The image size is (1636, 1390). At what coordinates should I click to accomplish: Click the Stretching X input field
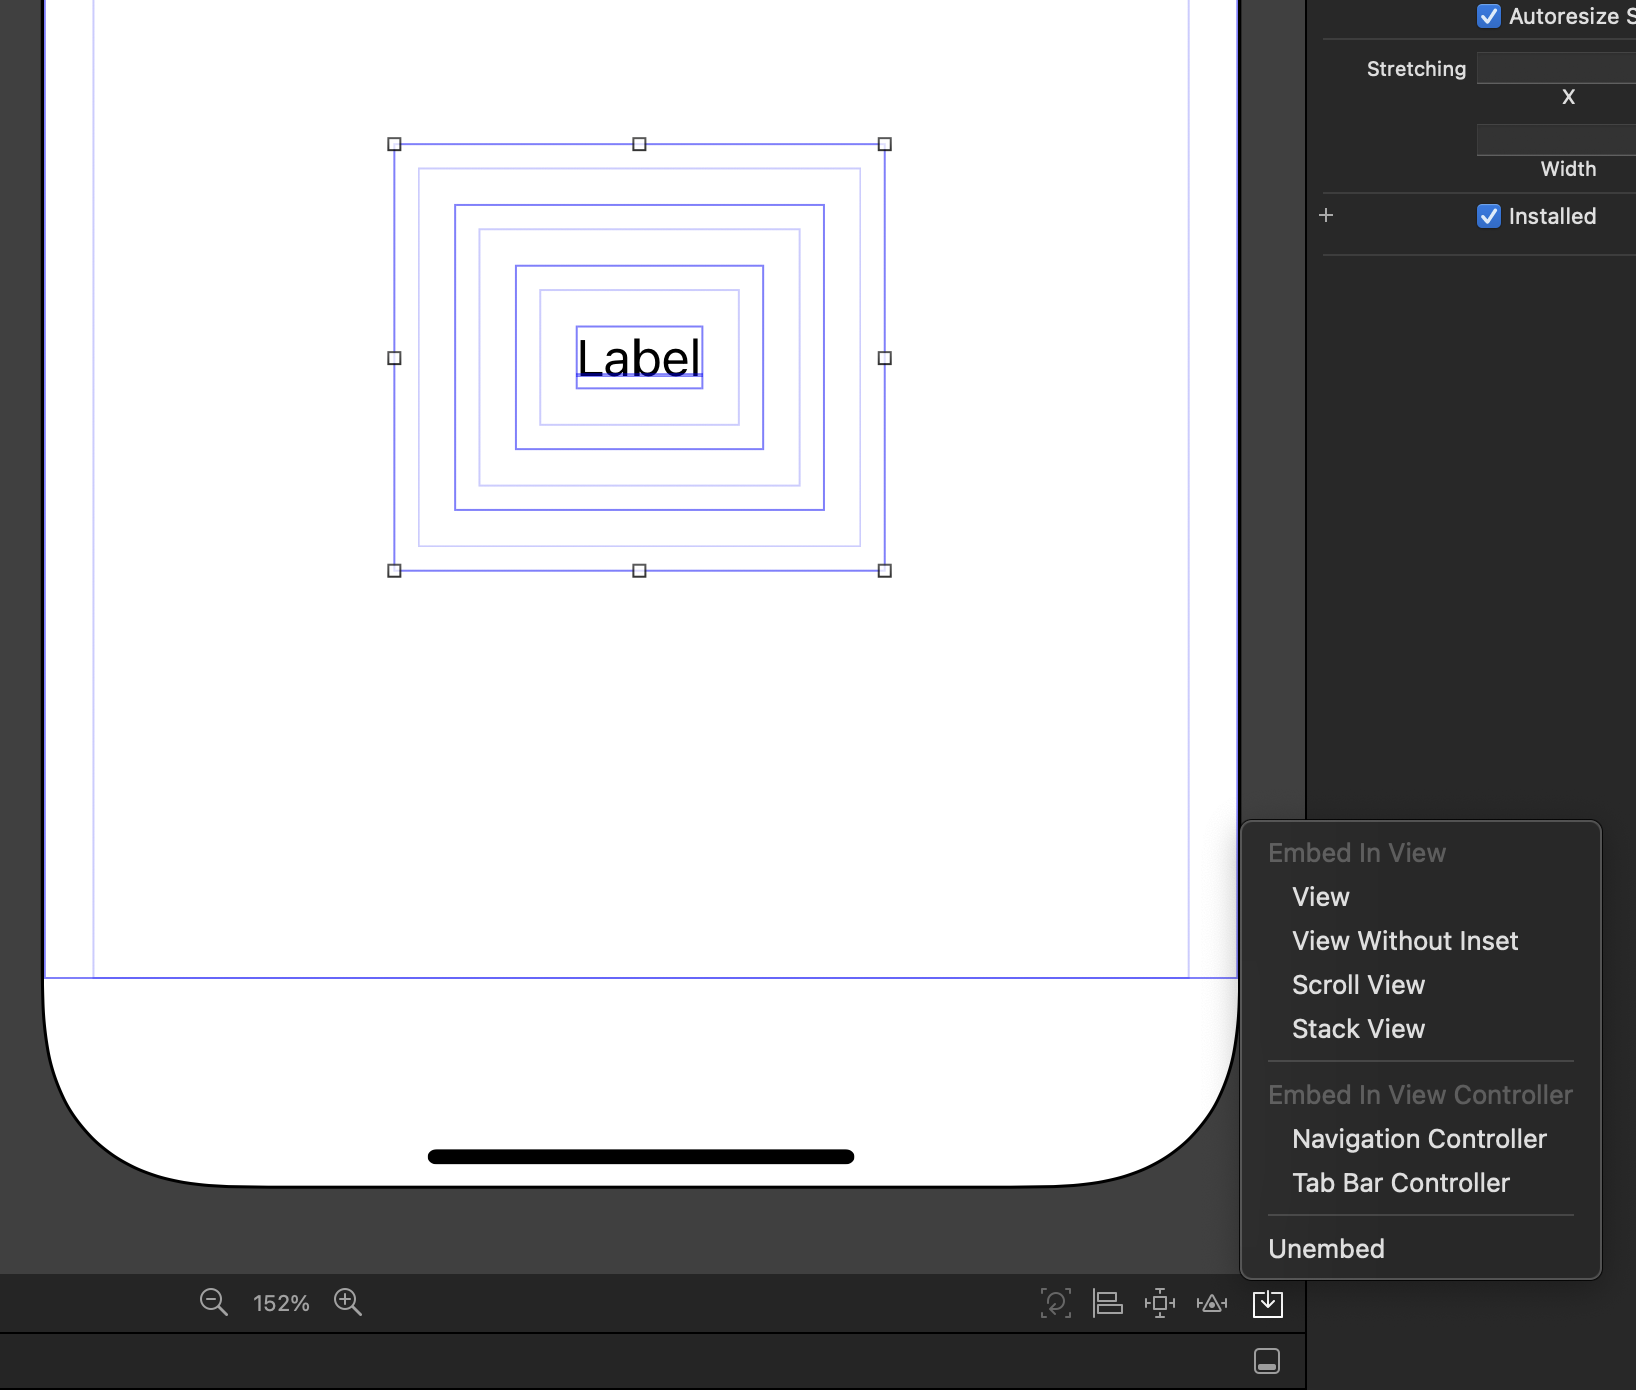tap(1556, 68)
